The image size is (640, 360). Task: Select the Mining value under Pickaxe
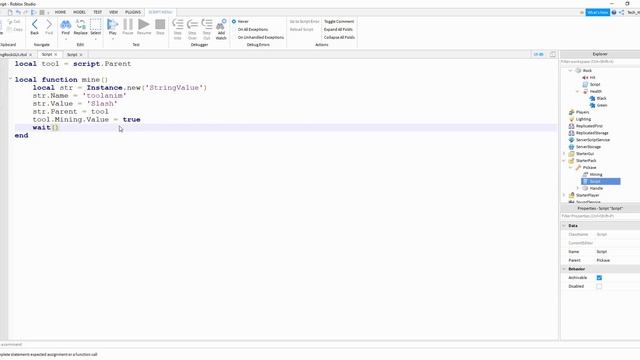[x=593, y=174]
